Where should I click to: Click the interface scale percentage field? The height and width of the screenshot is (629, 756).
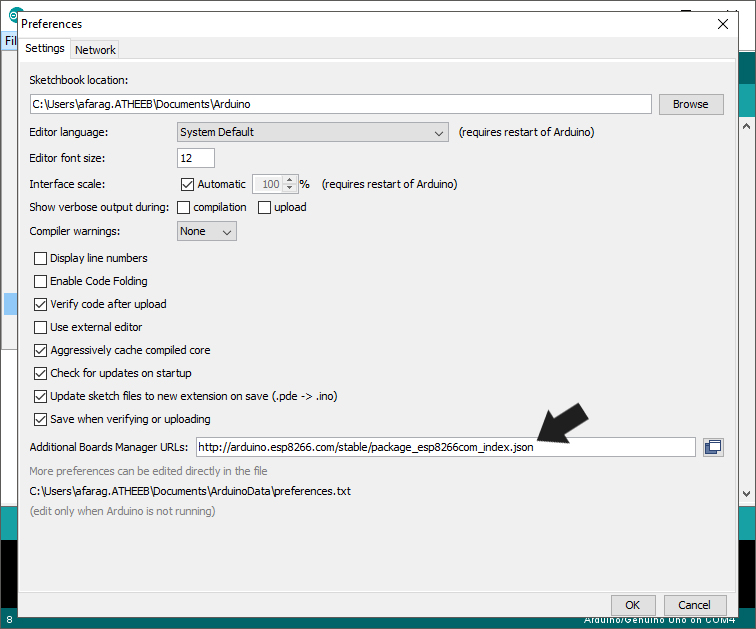pos(269,184)
